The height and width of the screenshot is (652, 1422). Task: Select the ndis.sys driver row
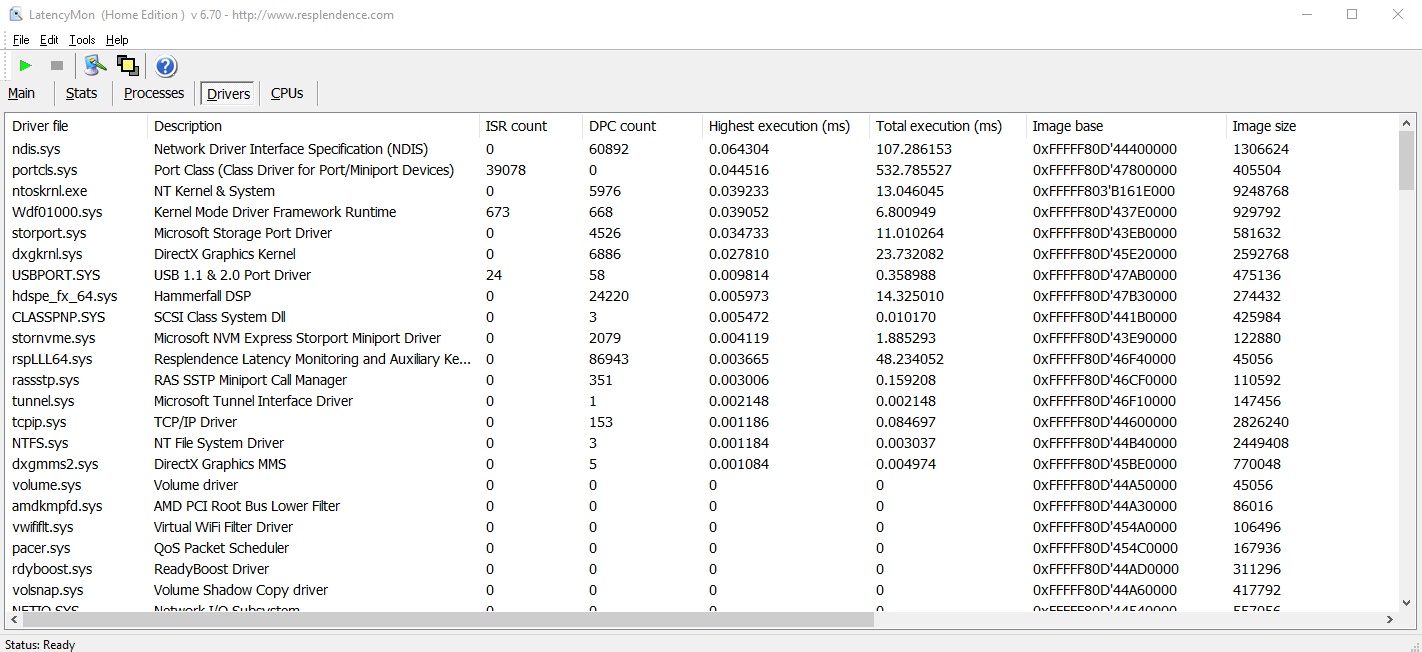(701, 149)
